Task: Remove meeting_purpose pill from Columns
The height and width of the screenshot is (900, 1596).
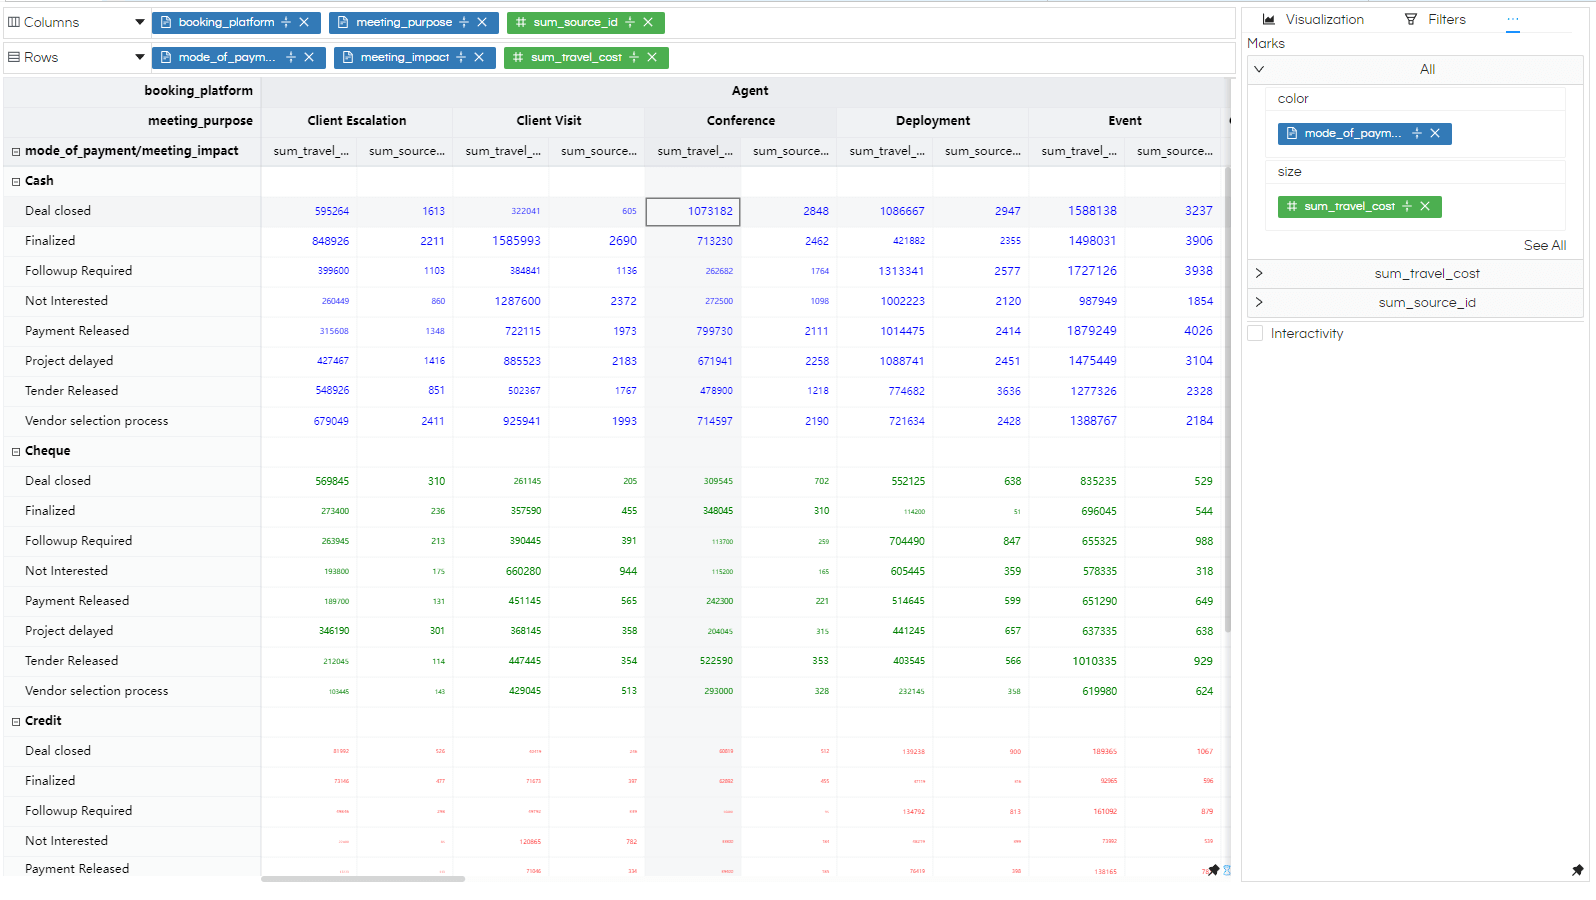Action: coord(482,22)
